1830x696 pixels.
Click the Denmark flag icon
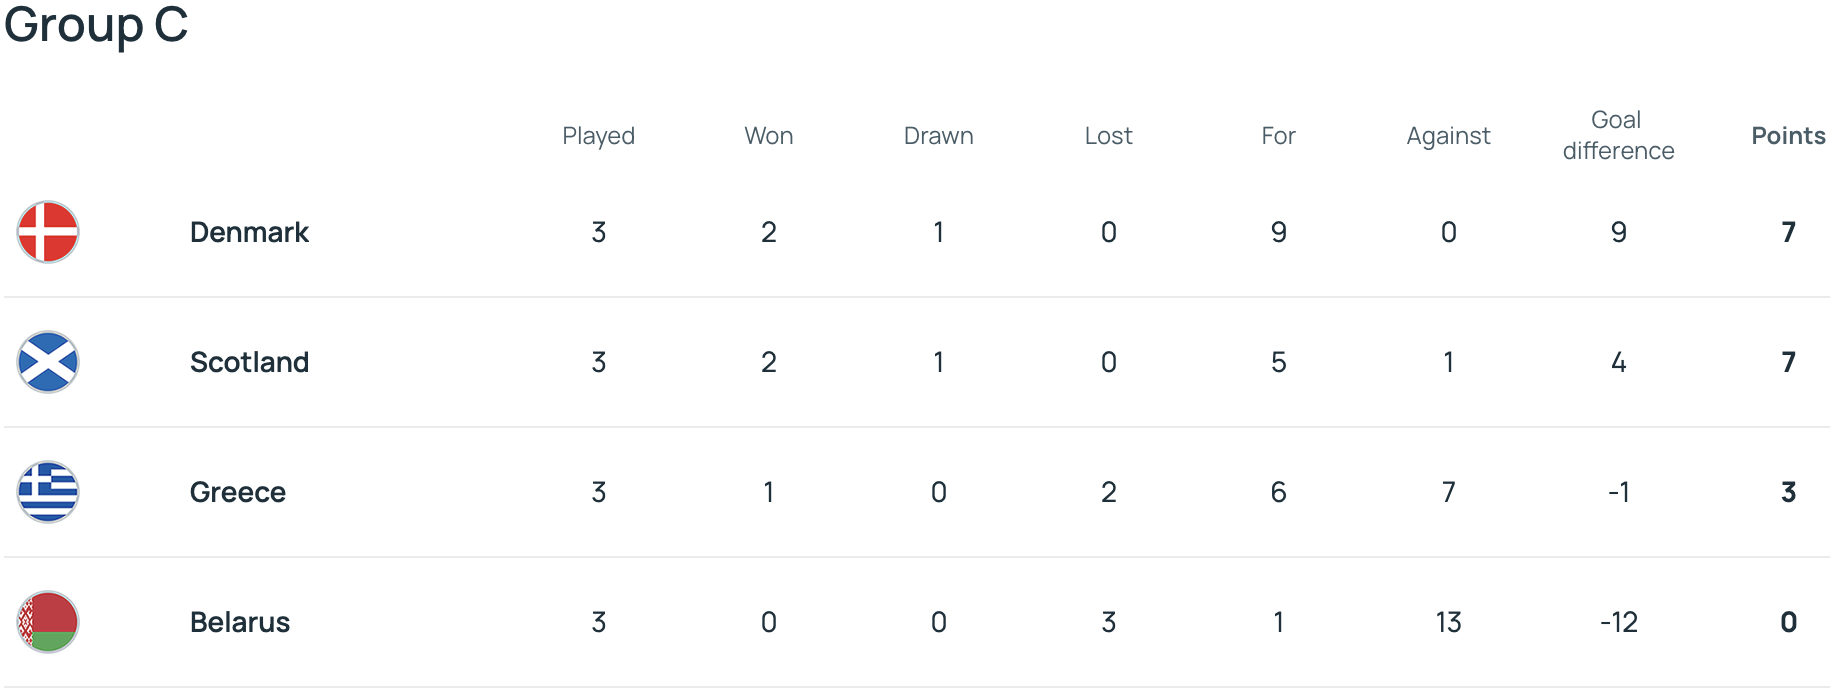pyautogui.click(x=48, y=232)
